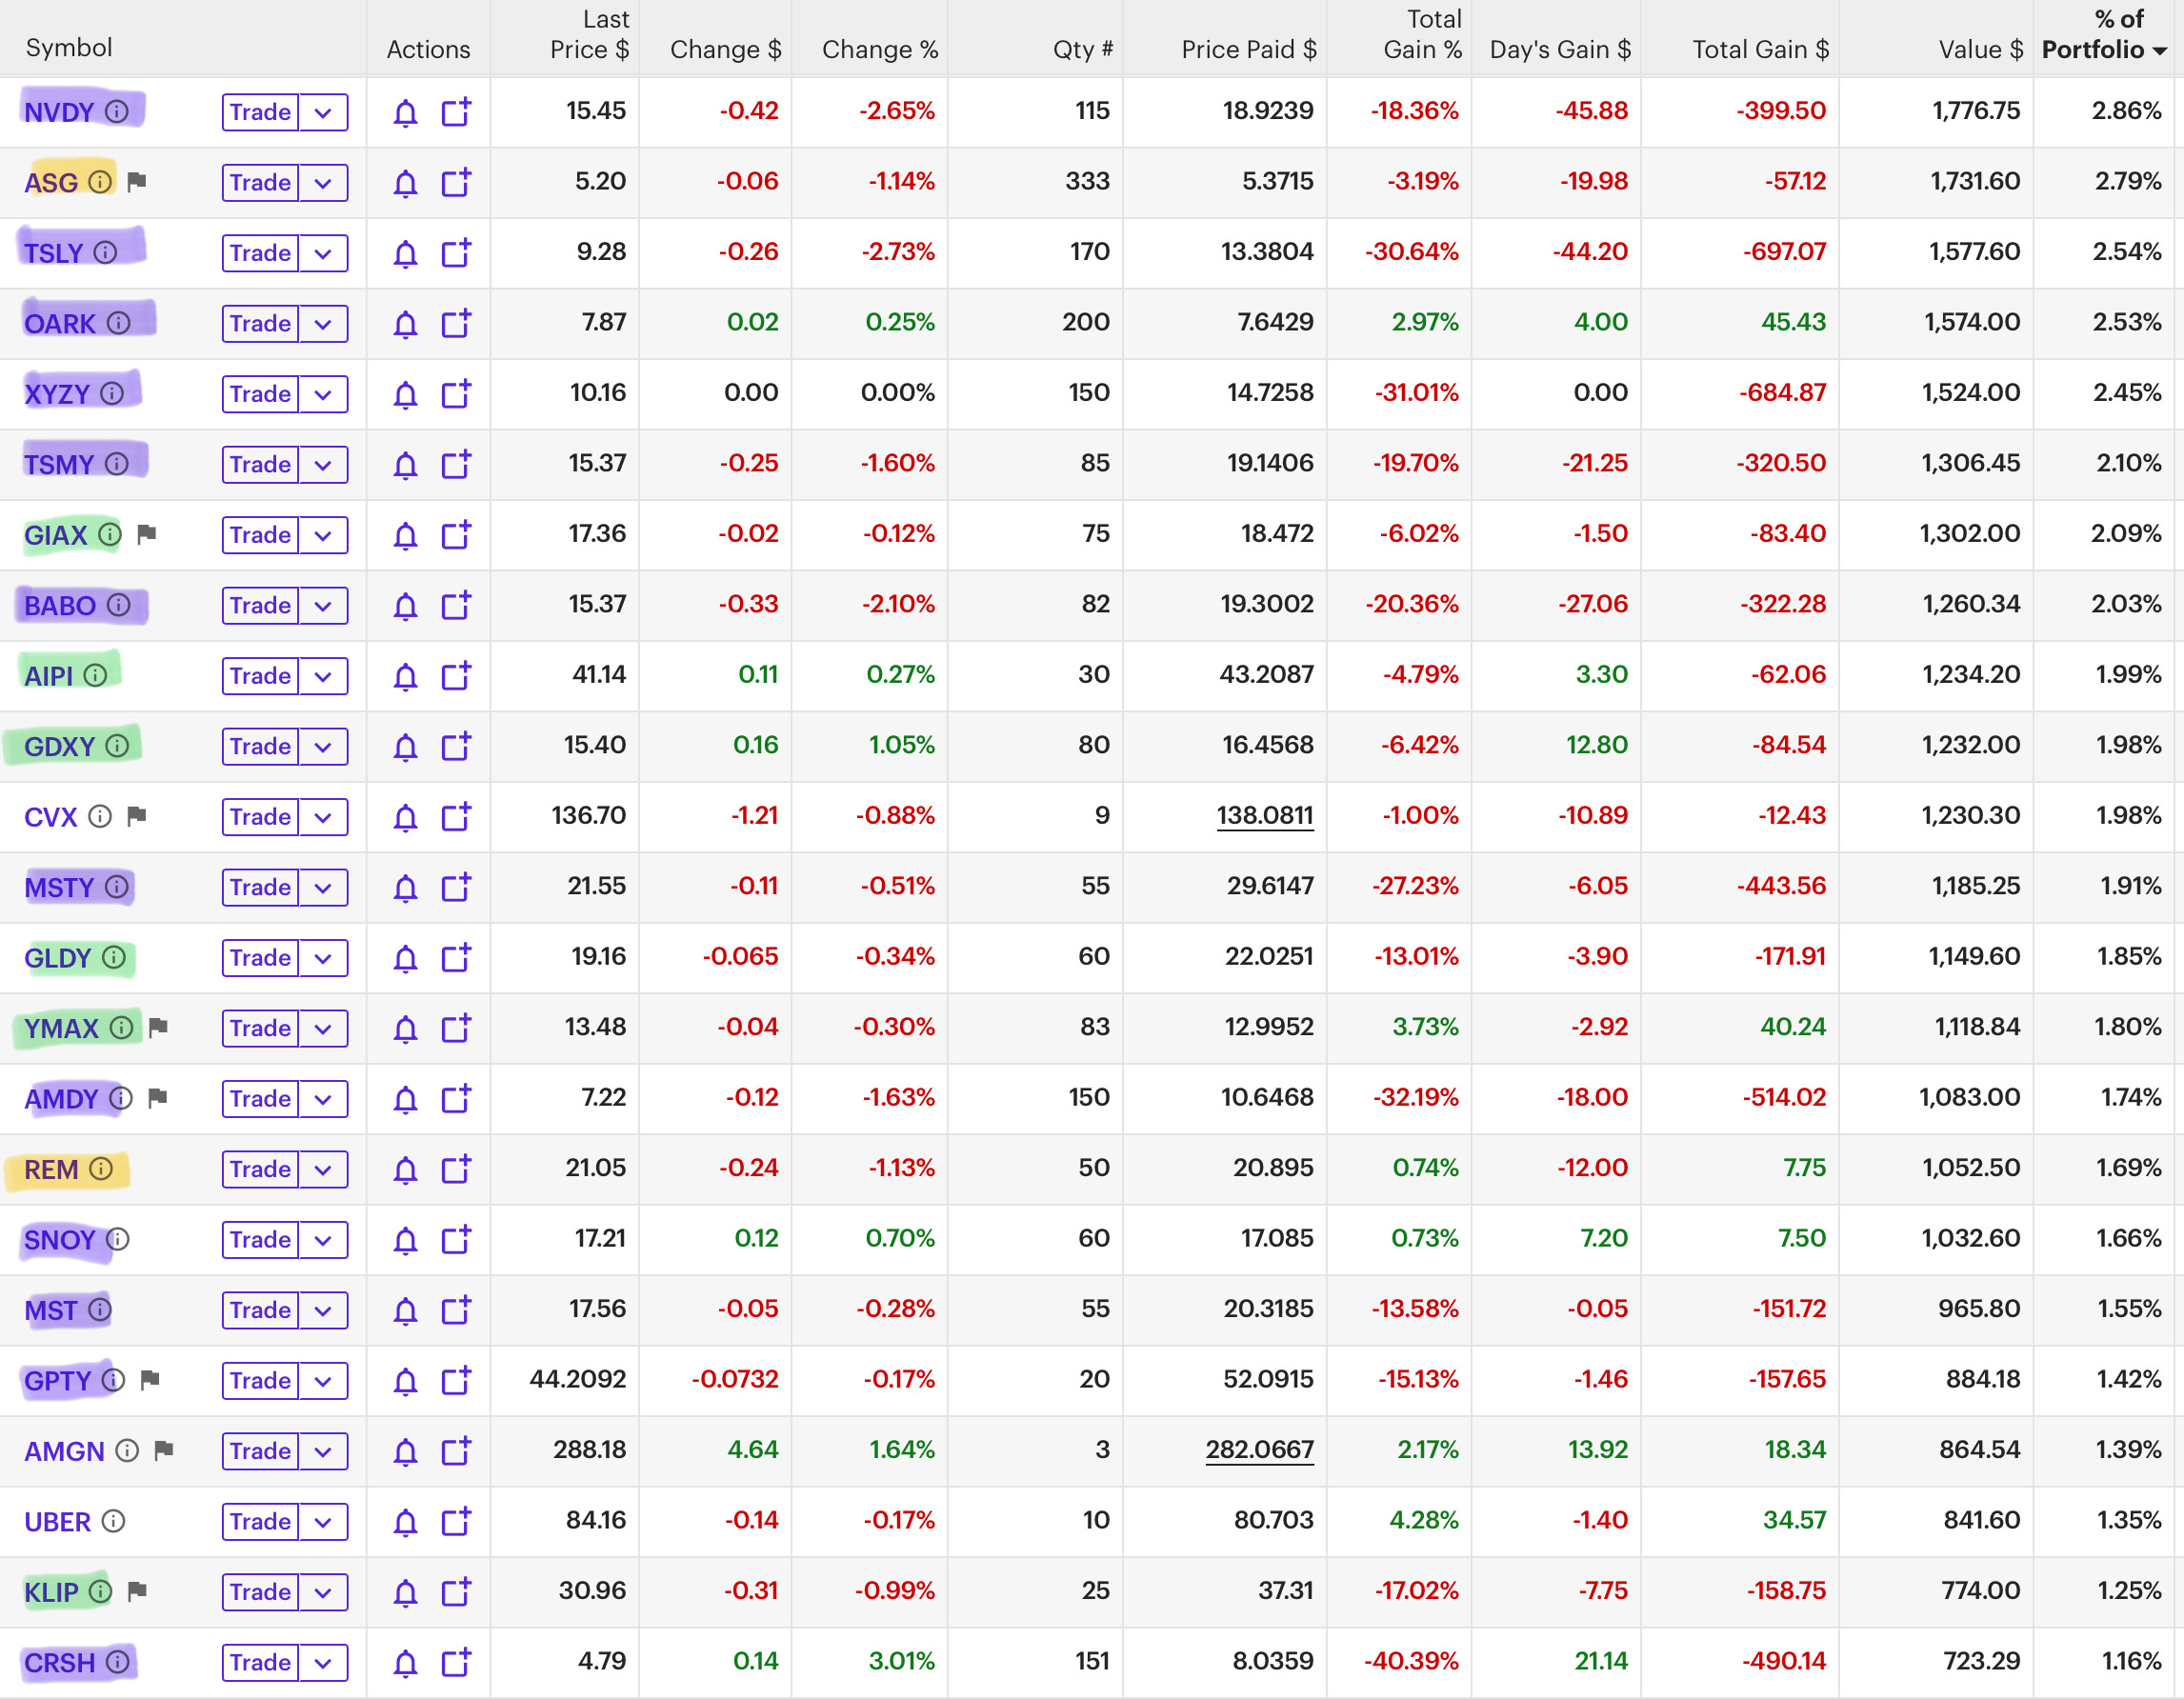Open info tooltip for SNOY

[x=118, y=1240]
